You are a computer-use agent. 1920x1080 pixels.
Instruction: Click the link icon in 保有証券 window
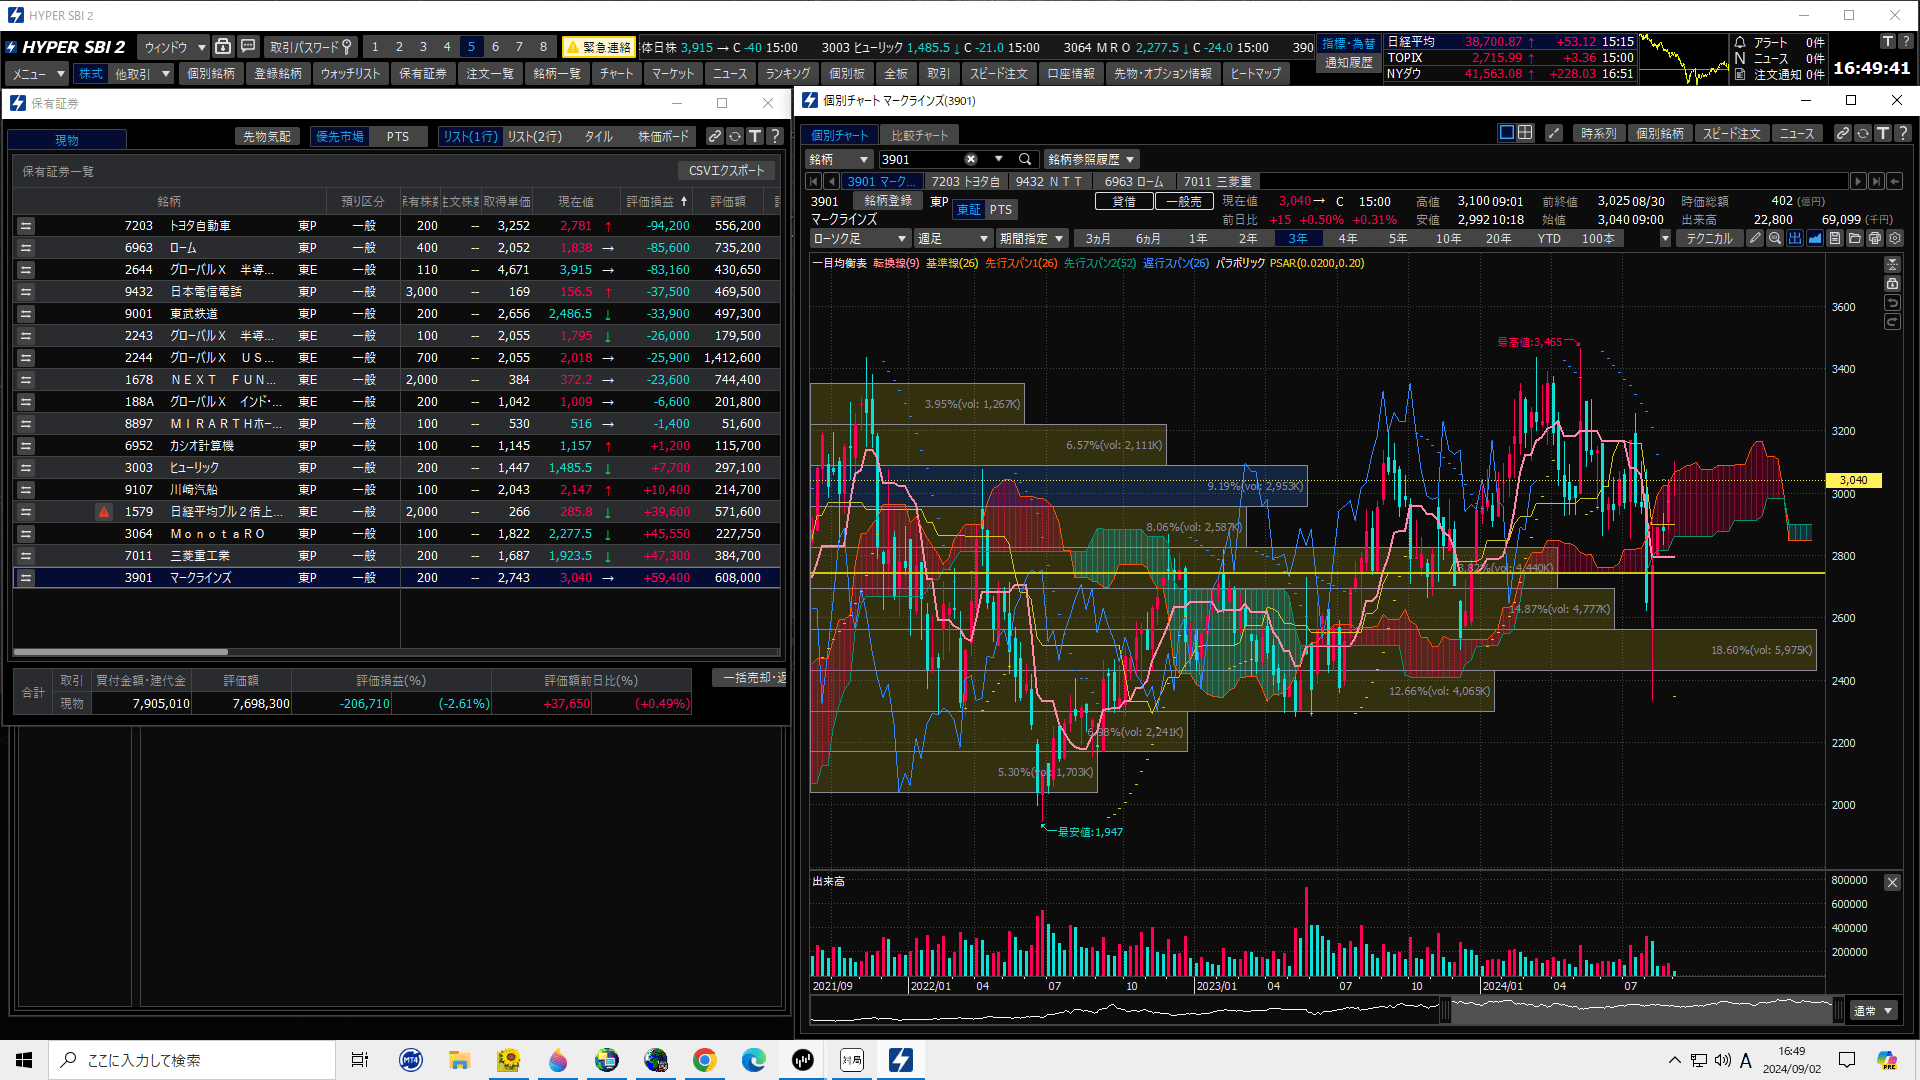click(x=715, y=136)
